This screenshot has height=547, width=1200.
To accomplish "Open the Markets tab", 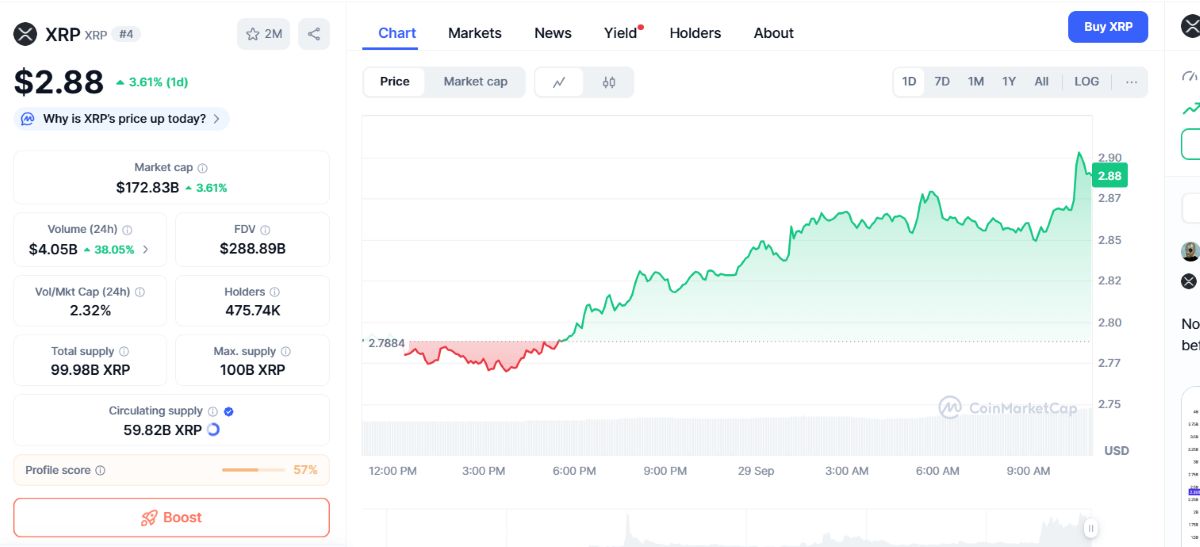I will [x=475, y=33].
